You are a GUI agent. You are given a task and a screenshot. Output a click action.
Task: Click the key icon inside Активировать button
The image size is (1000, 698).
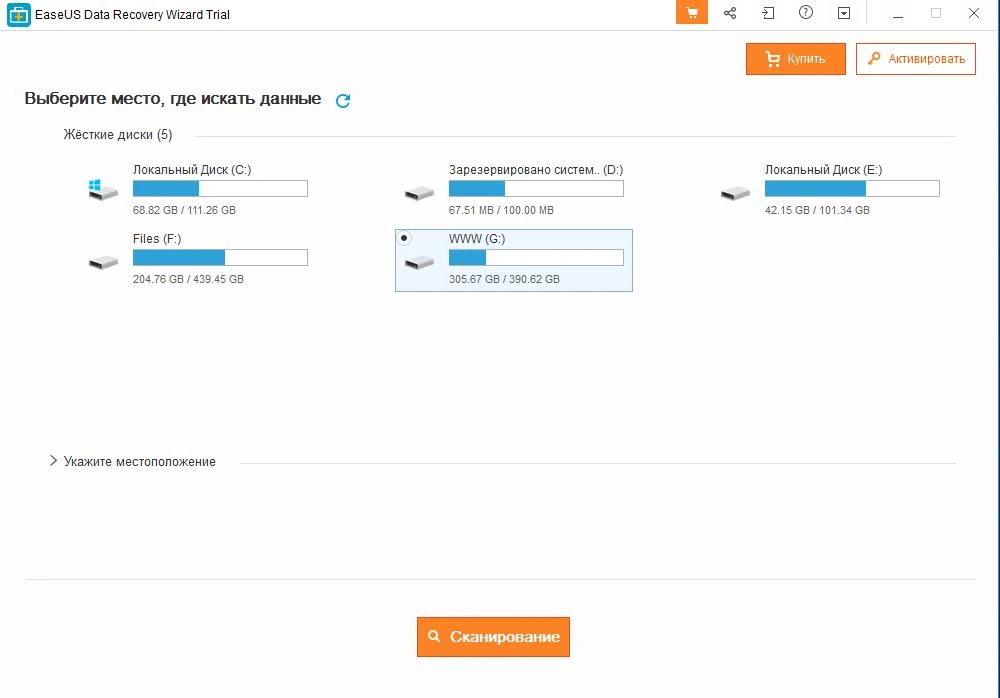pyautogui.click(x=874, y=58)
